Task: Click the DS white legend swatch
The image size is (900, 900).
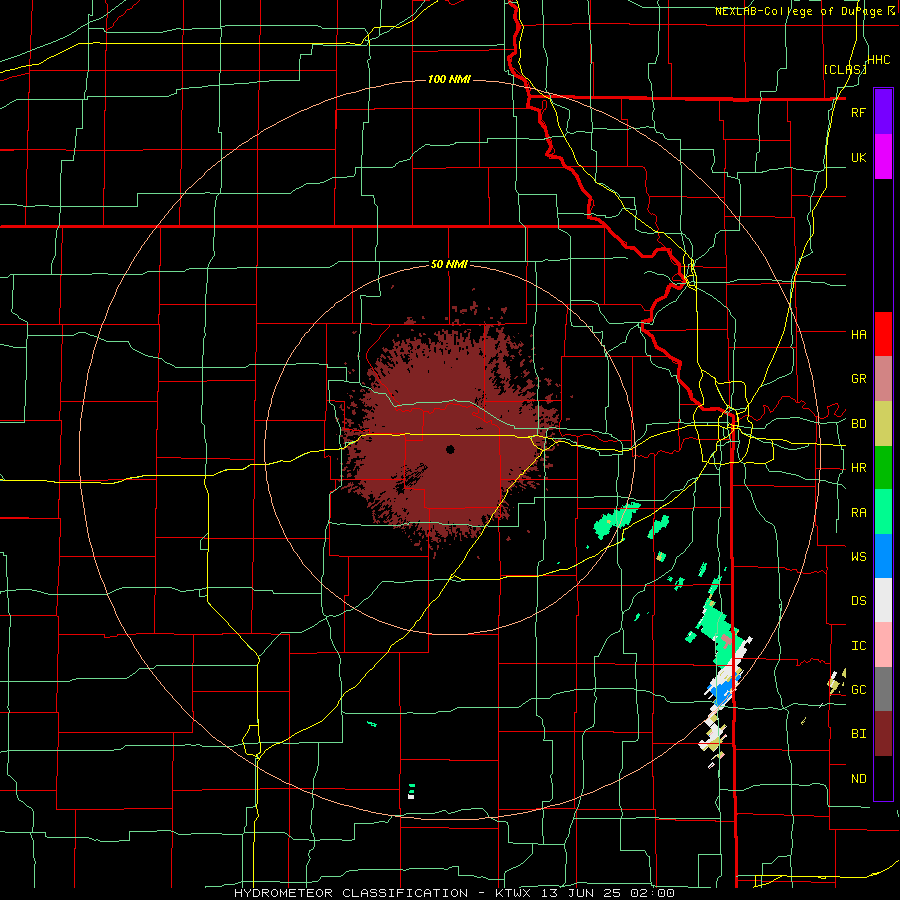Action: (x=883, y=600)
